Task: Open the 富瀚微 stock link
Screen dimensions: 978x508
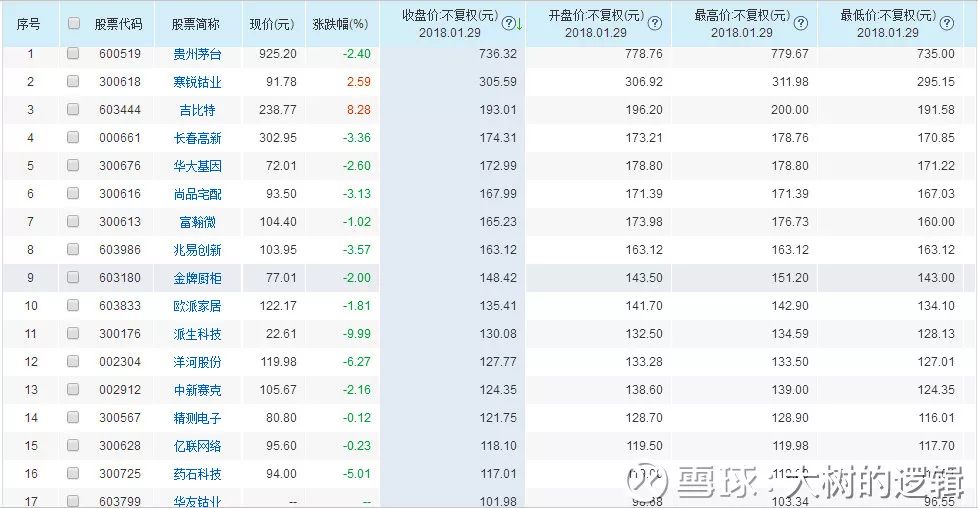Action: click(197, 222)
